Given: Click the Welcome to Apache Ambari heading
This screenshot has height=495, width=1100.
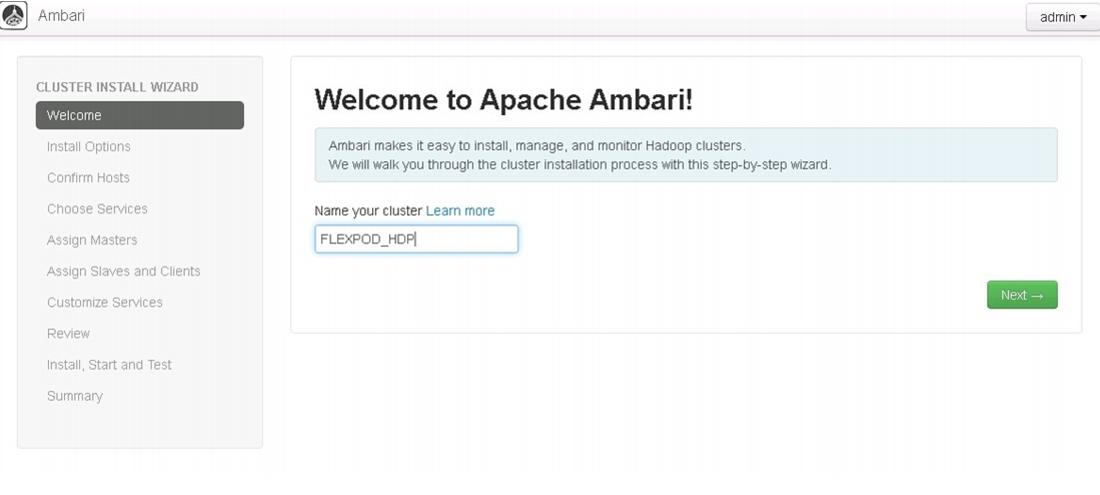Looking at the screenshot, I should click(504, 100).
